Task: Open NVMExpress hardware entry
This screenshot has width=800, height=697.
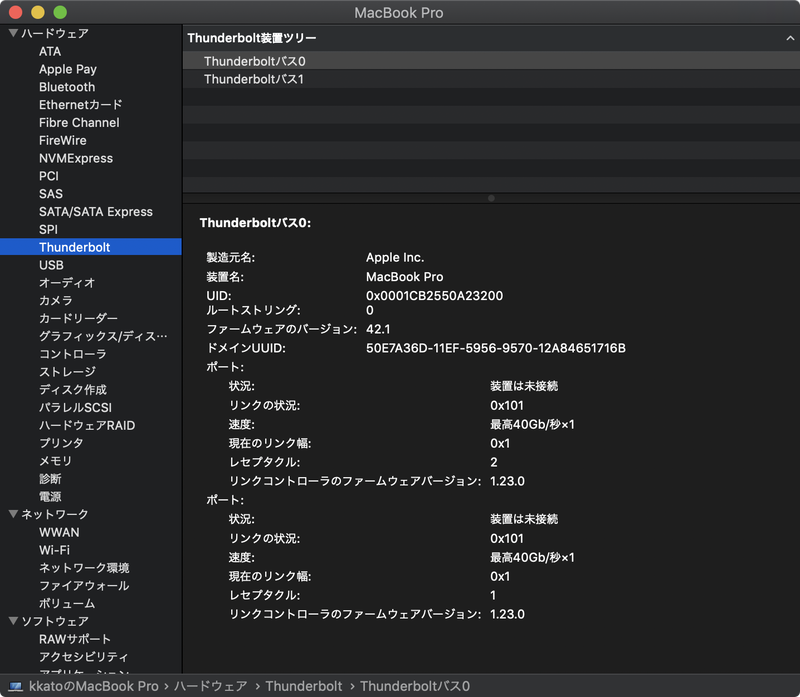Action: click(x=76, y=158)
